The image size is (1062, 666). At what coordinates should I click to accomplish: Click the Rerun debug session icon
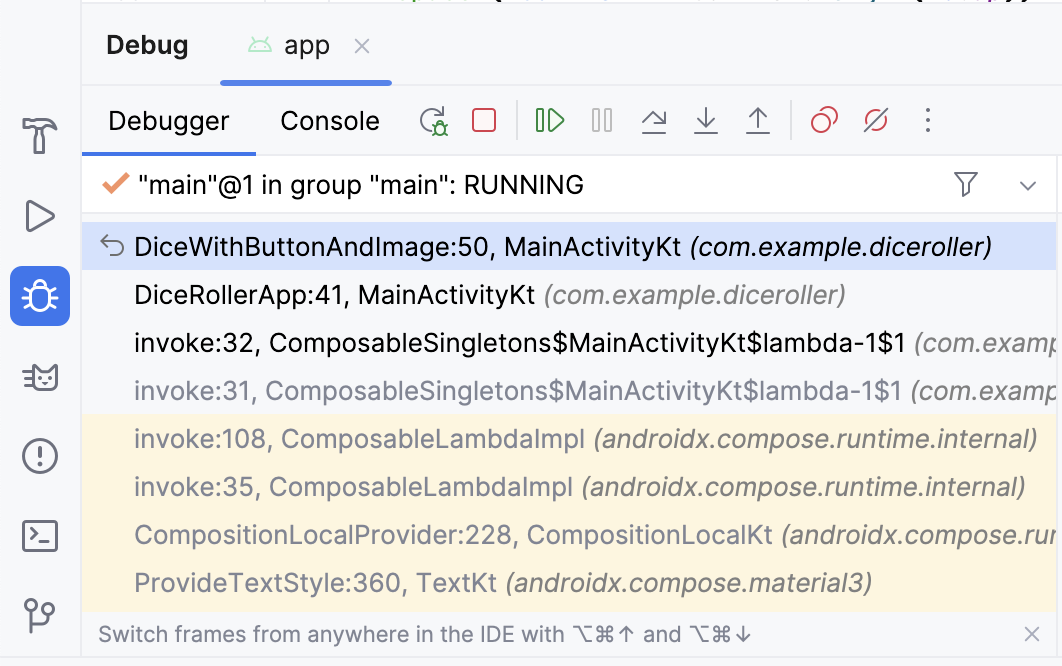(433, 121)
